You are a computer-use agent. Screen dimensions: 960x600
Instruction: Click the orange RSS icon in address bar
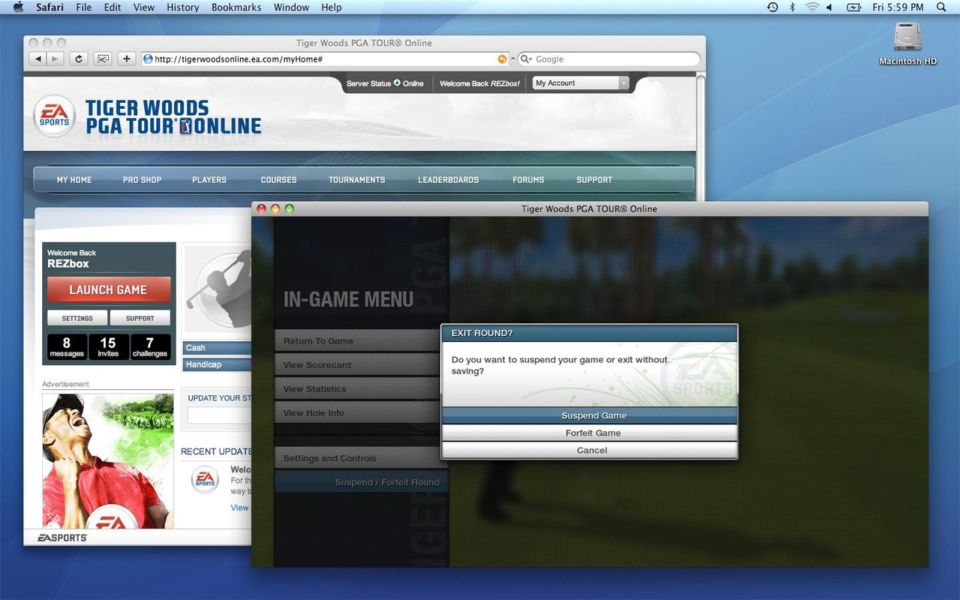[x=502, y=59]
